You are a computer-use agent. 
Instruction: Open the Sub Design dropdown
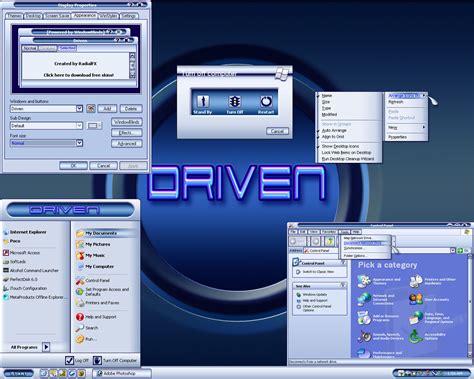pos(79,126)
